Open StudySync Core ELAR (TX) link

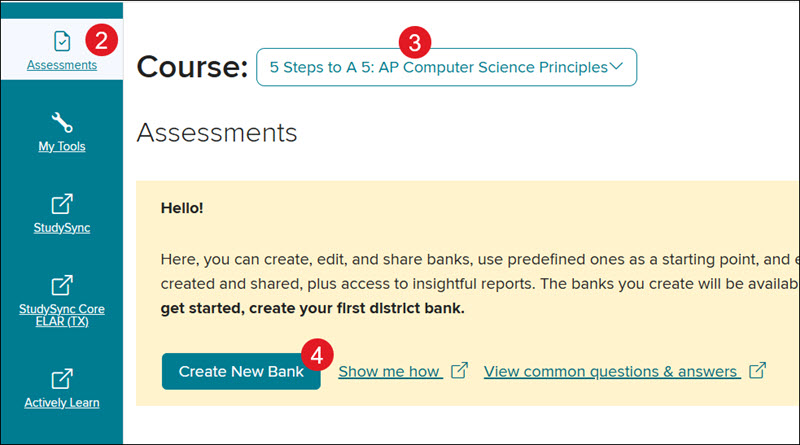click(62, 315)
